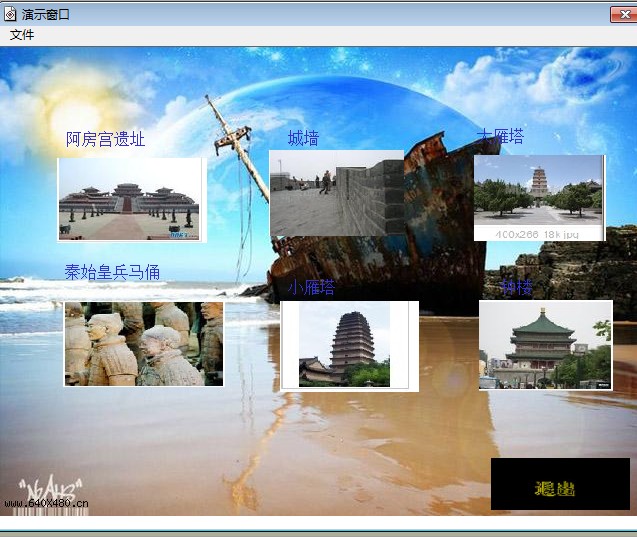Viewport: 637px width, 537px height.
Task: Click the black 退出 exit button
Action: click(560, 484)
